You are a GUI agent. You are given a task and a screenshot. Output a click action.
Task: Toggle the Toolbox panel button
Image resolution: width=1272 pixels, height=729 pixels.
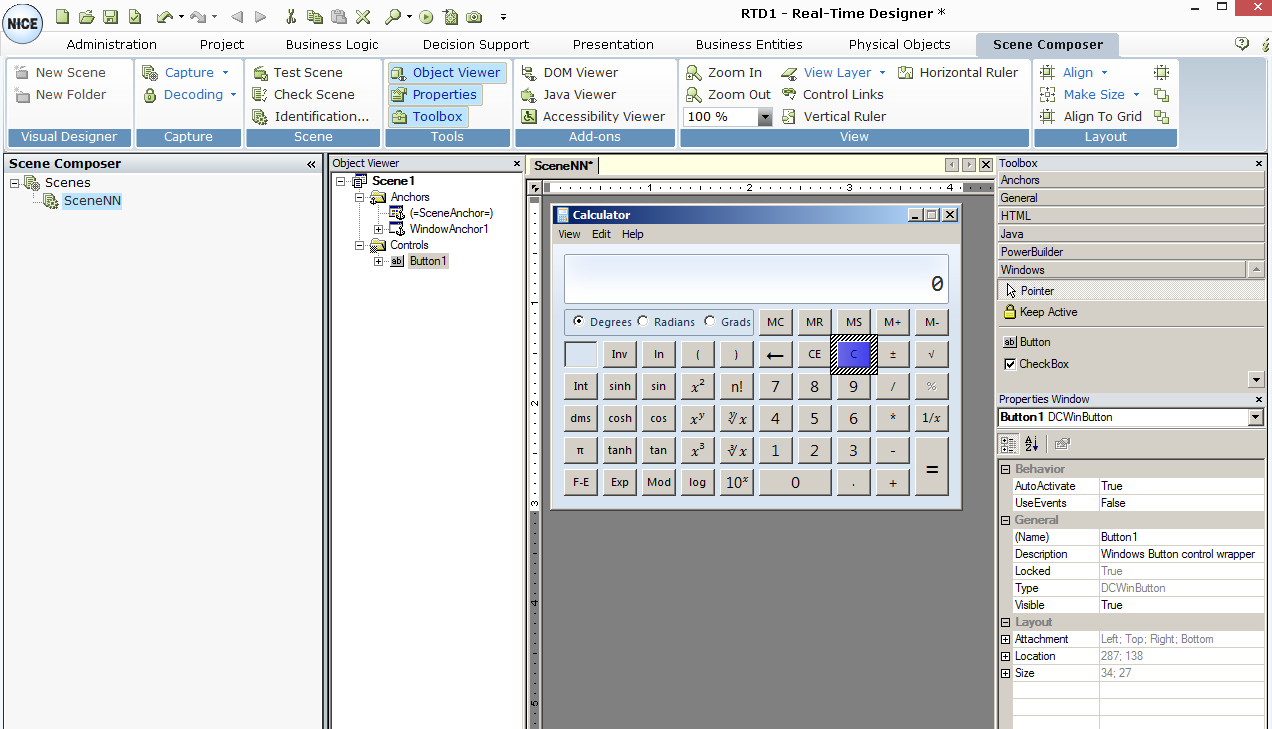tap(427, 117)
